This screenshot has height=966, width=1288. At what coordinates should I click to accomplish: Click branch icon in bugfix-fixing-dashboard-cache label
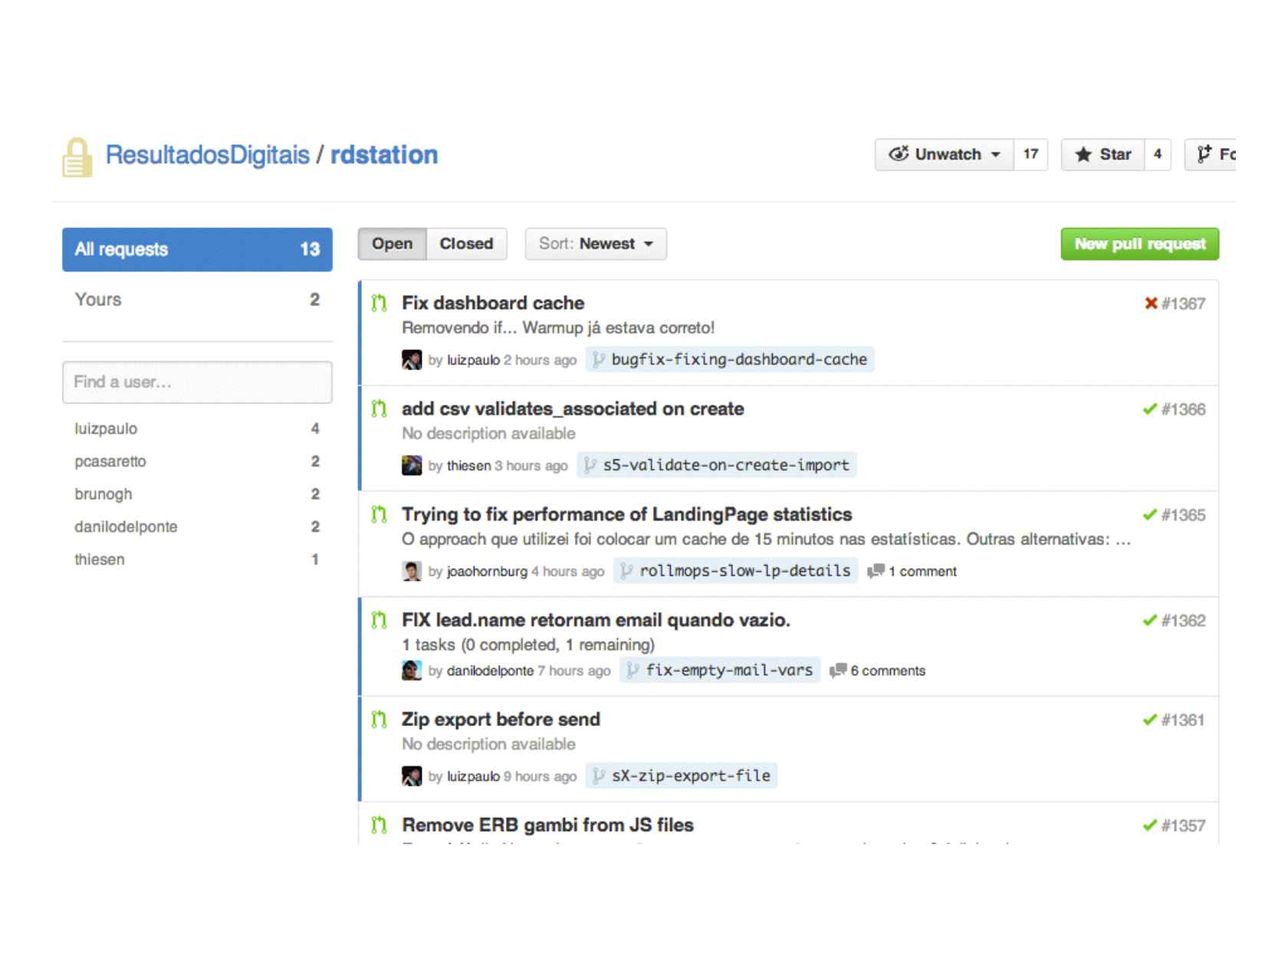(x=598, y=360)
